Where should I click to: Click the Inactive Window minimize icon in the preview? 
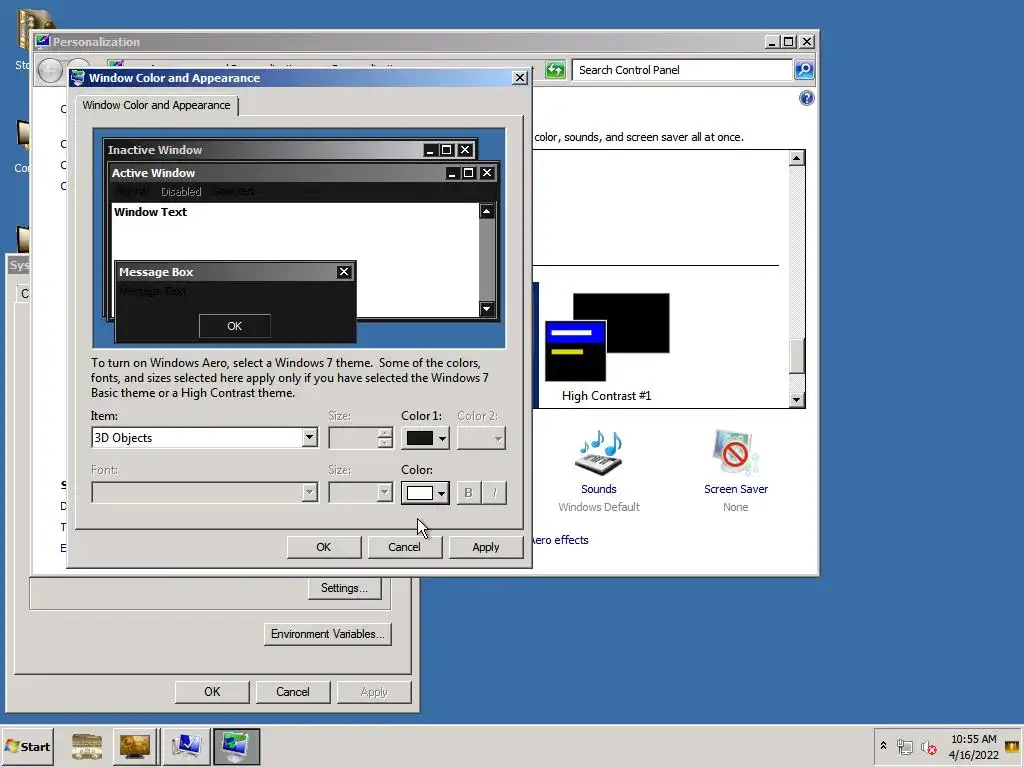click(x=430, y=150)
